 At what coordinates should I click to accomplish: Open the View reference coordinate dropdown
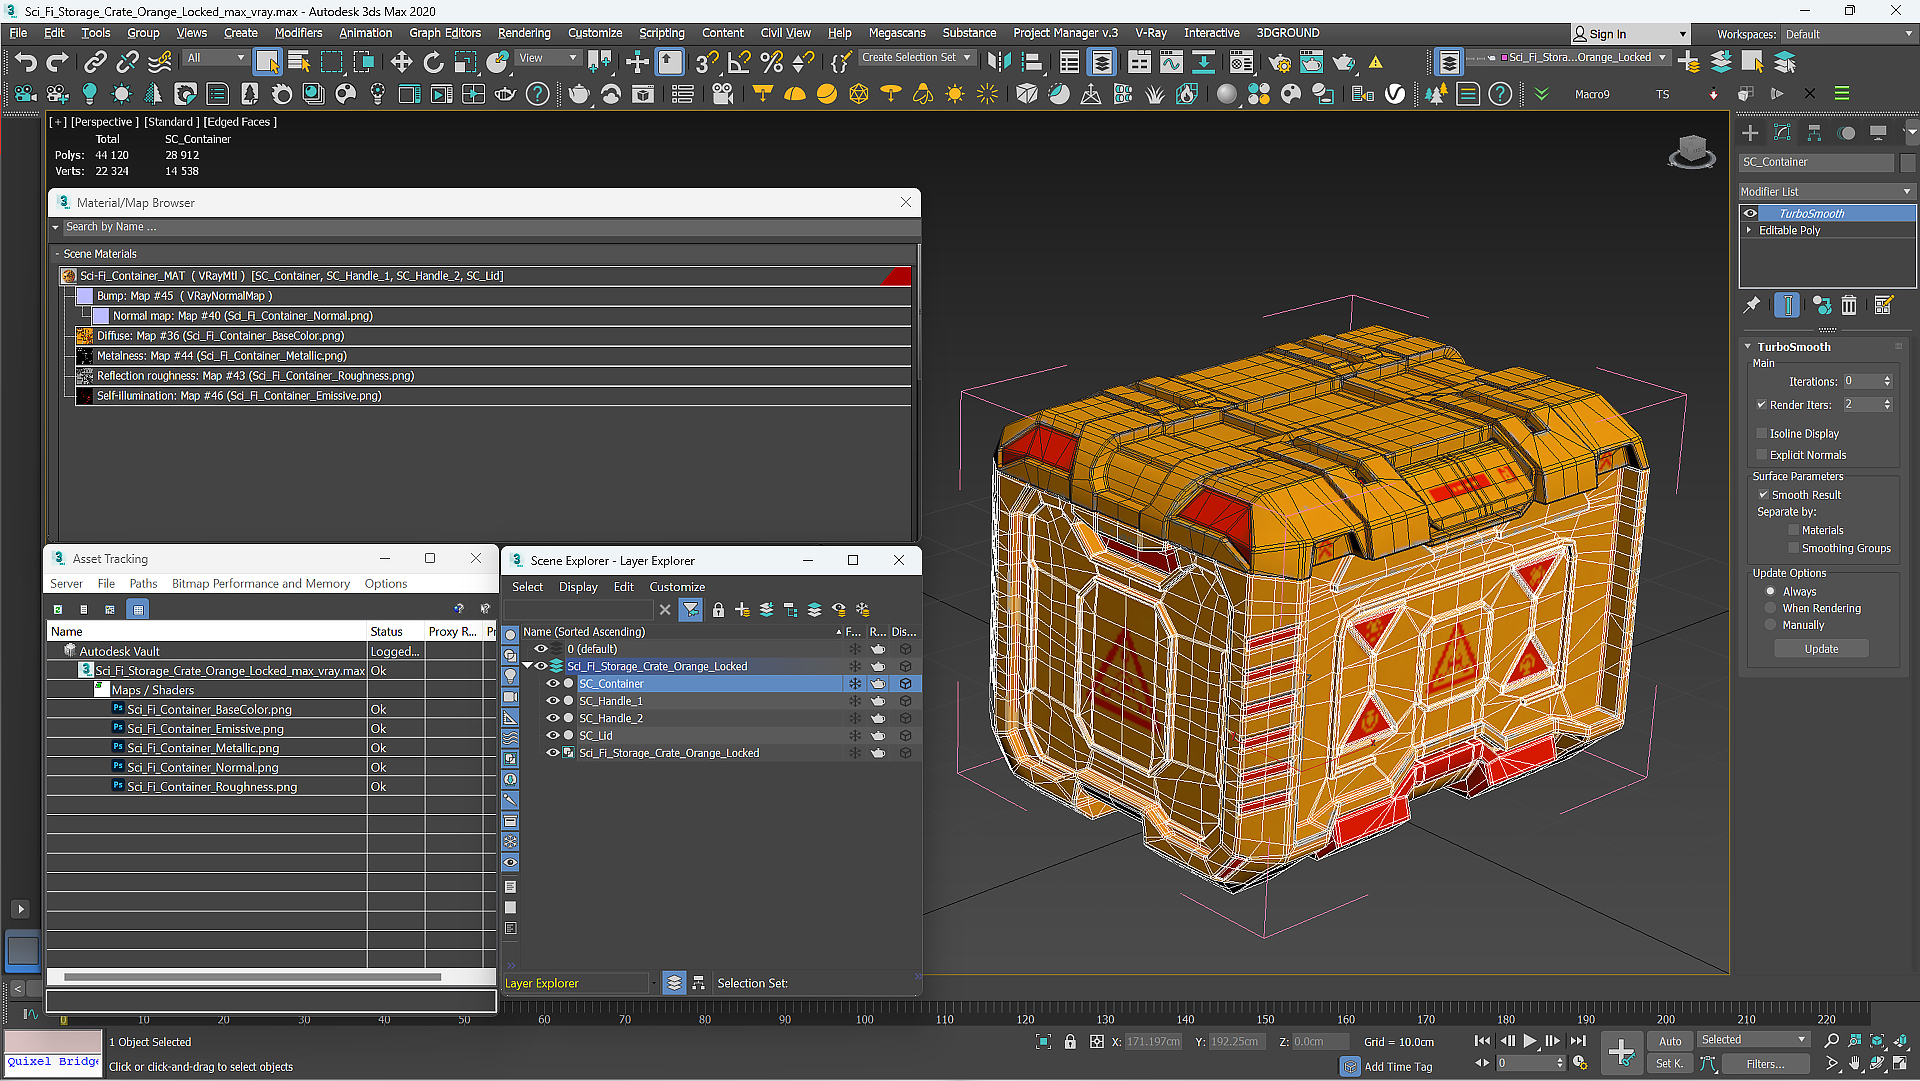[x=548, y=58]
